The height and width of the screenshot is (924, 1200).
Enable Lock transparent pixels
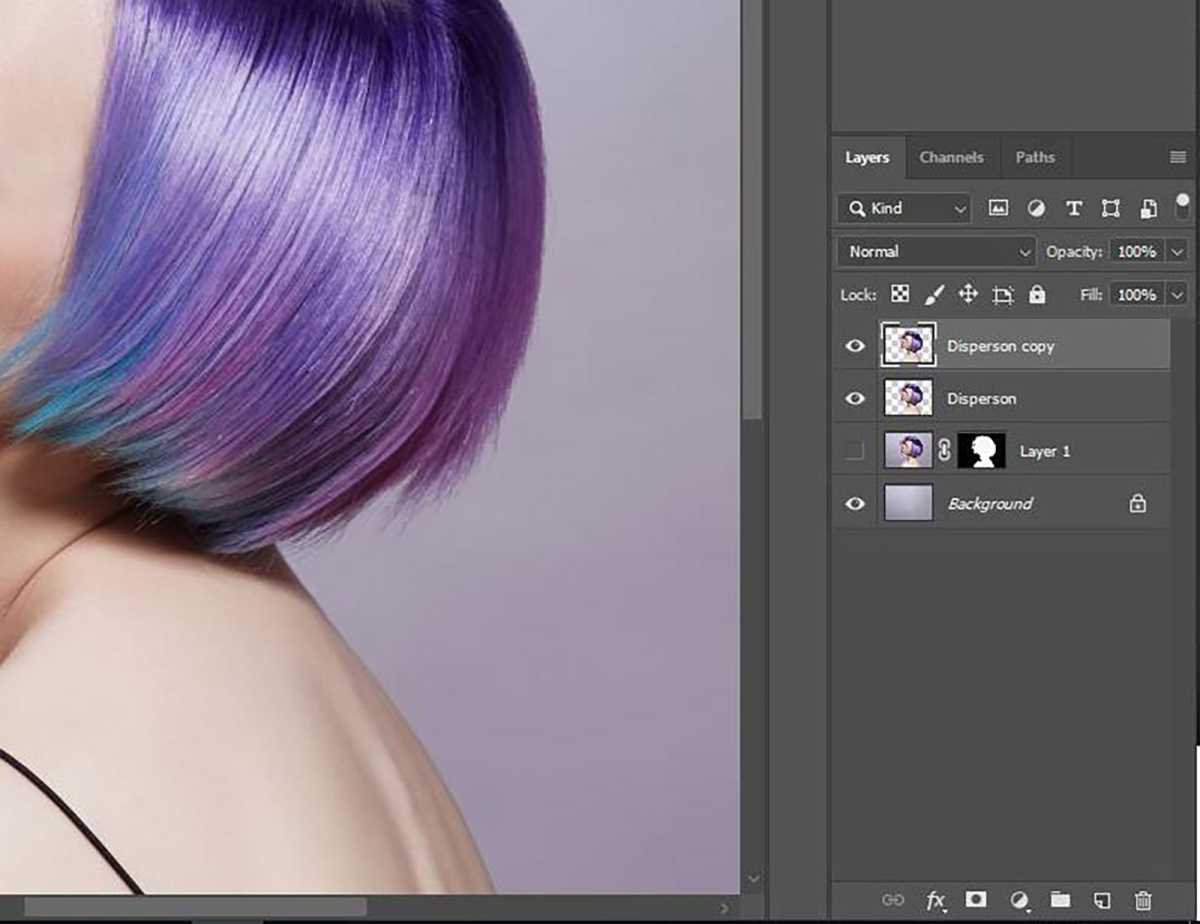click(x=900, y=294)
